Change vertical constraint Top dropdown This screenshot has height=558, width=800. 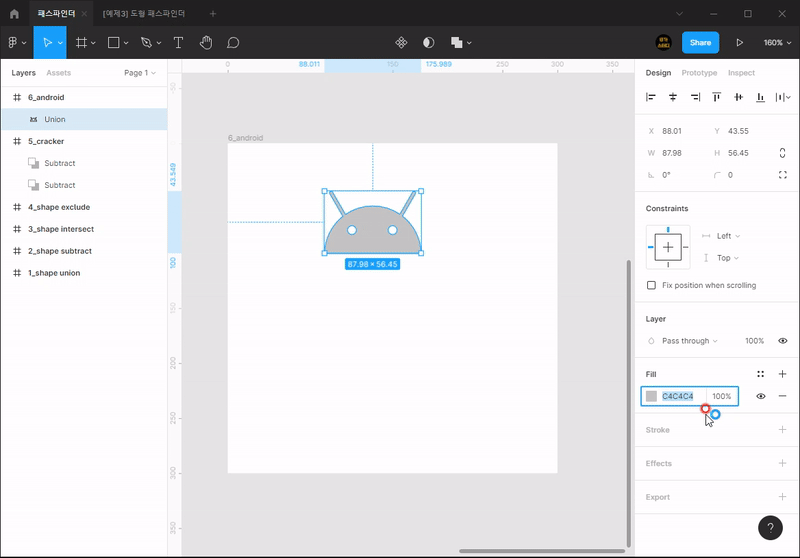[728, 258]
